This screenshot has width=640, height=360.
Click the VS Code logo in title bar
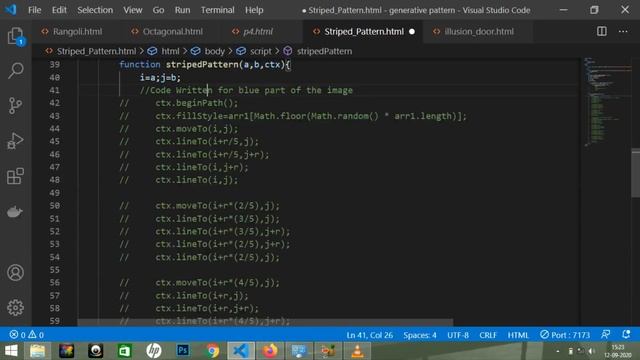11,10
